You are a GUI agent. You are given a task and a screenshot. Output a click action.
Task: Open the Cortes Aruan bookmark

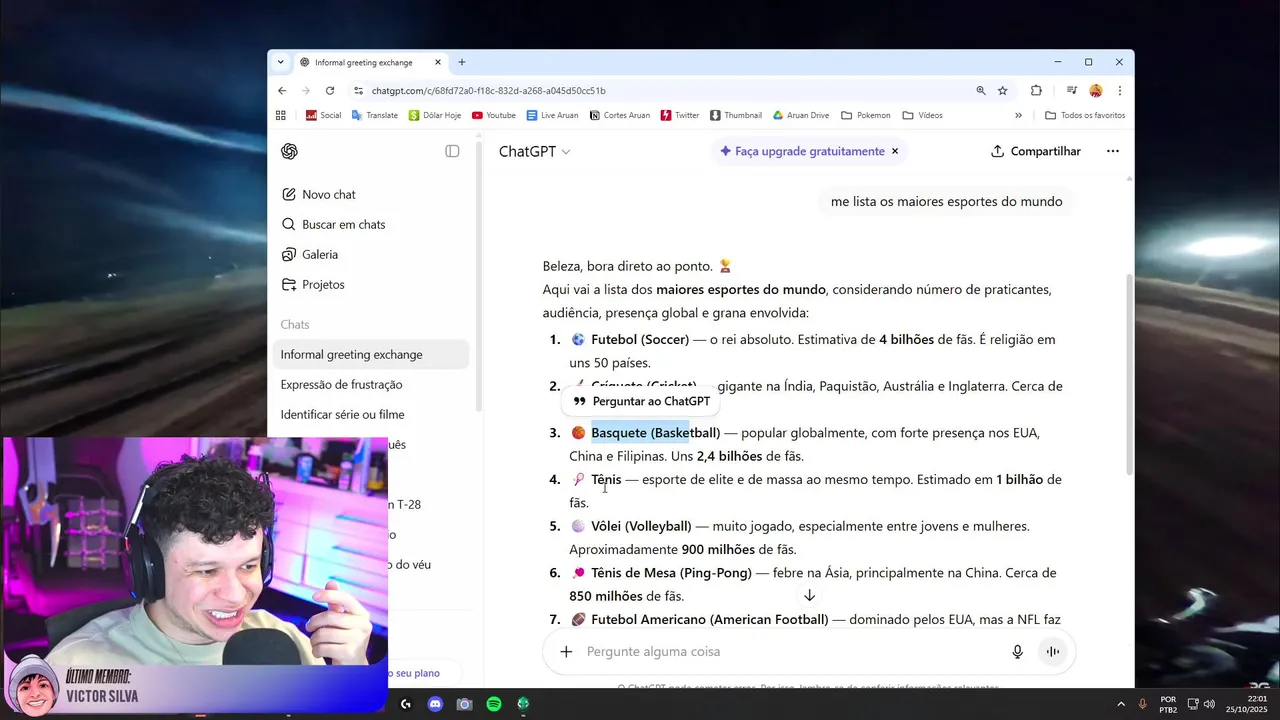click(x=620, y=115)
